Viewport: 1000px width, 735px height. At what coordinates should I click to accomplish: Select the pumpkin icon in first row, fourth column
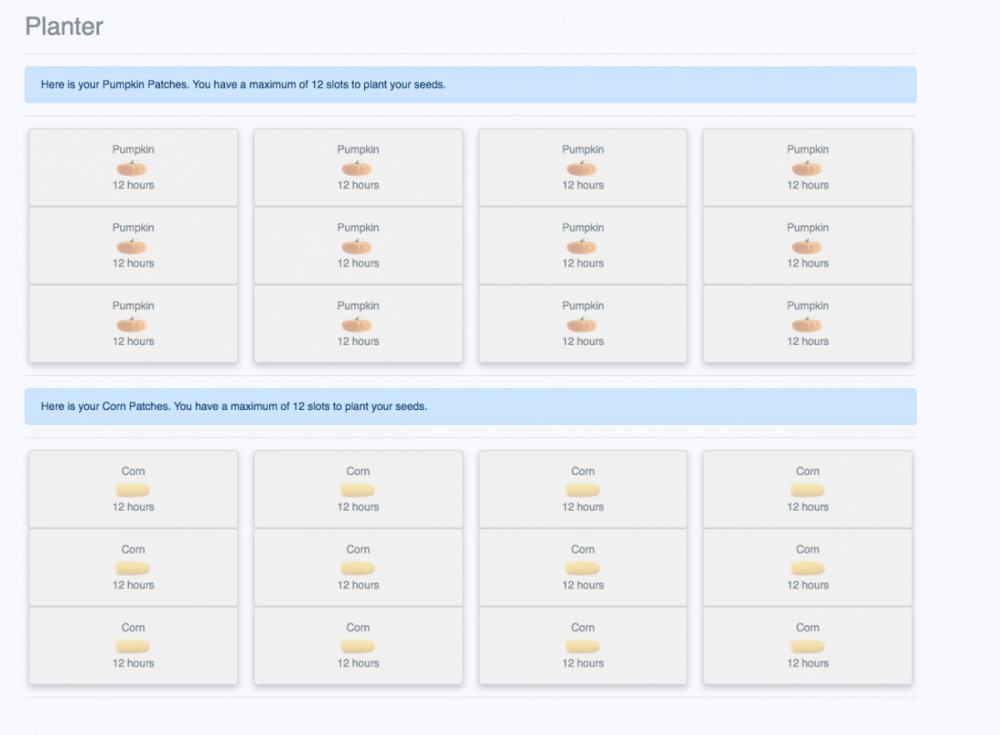pos(807,168)
